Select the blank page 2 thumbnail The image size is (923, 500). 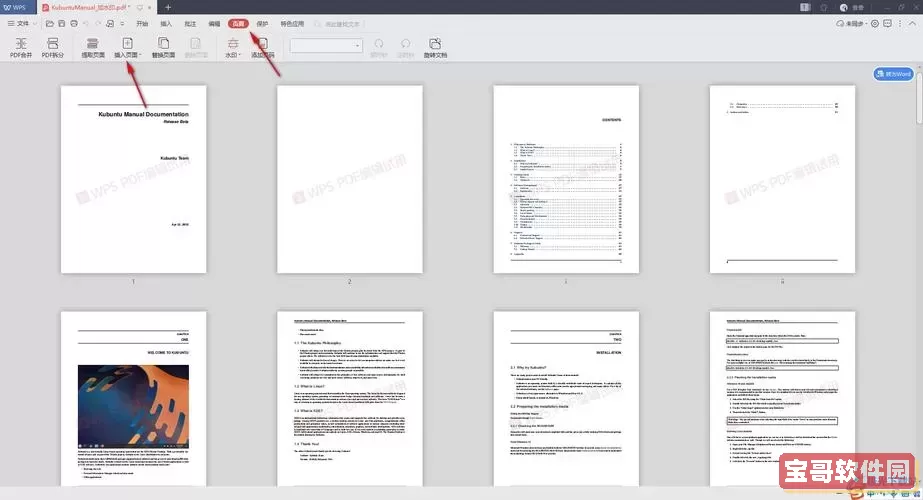coord(350,179)
